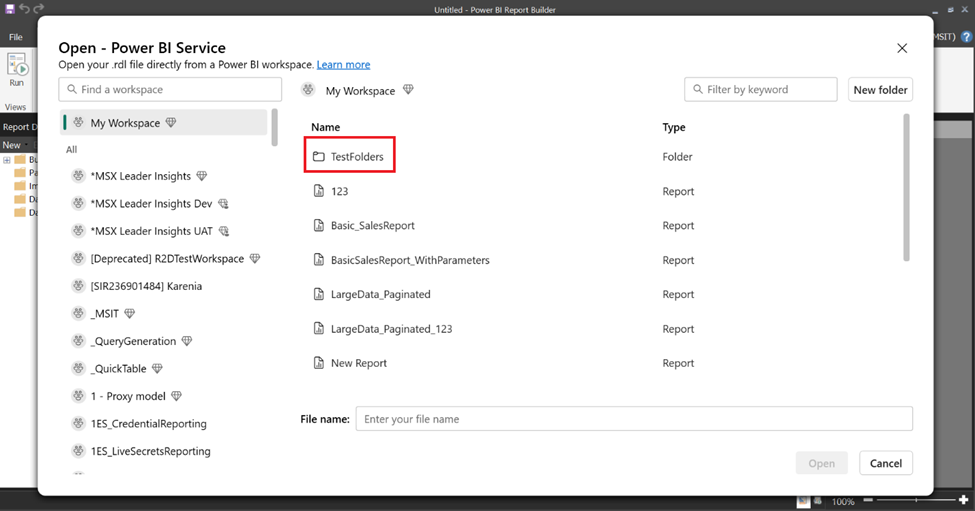Click the Folder type cell for TestFolders
The width and height of the screenshot is (975, 511).
(677, 157)
